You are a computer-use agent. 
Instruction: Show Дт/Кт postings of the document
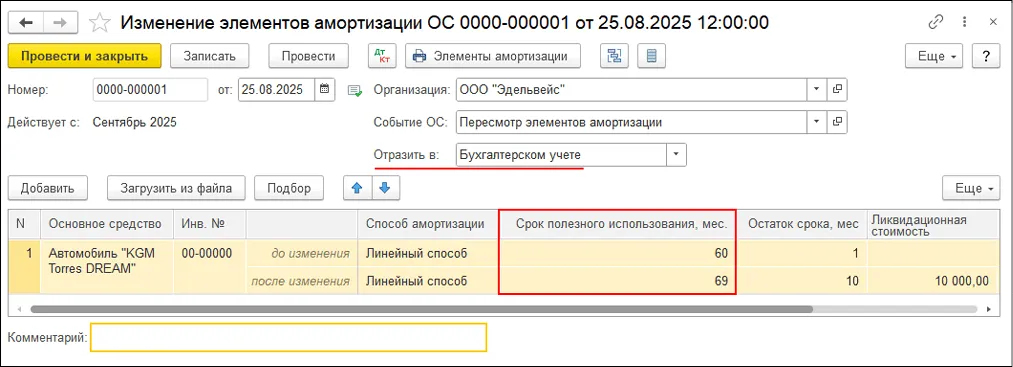[x=382, y=56]
